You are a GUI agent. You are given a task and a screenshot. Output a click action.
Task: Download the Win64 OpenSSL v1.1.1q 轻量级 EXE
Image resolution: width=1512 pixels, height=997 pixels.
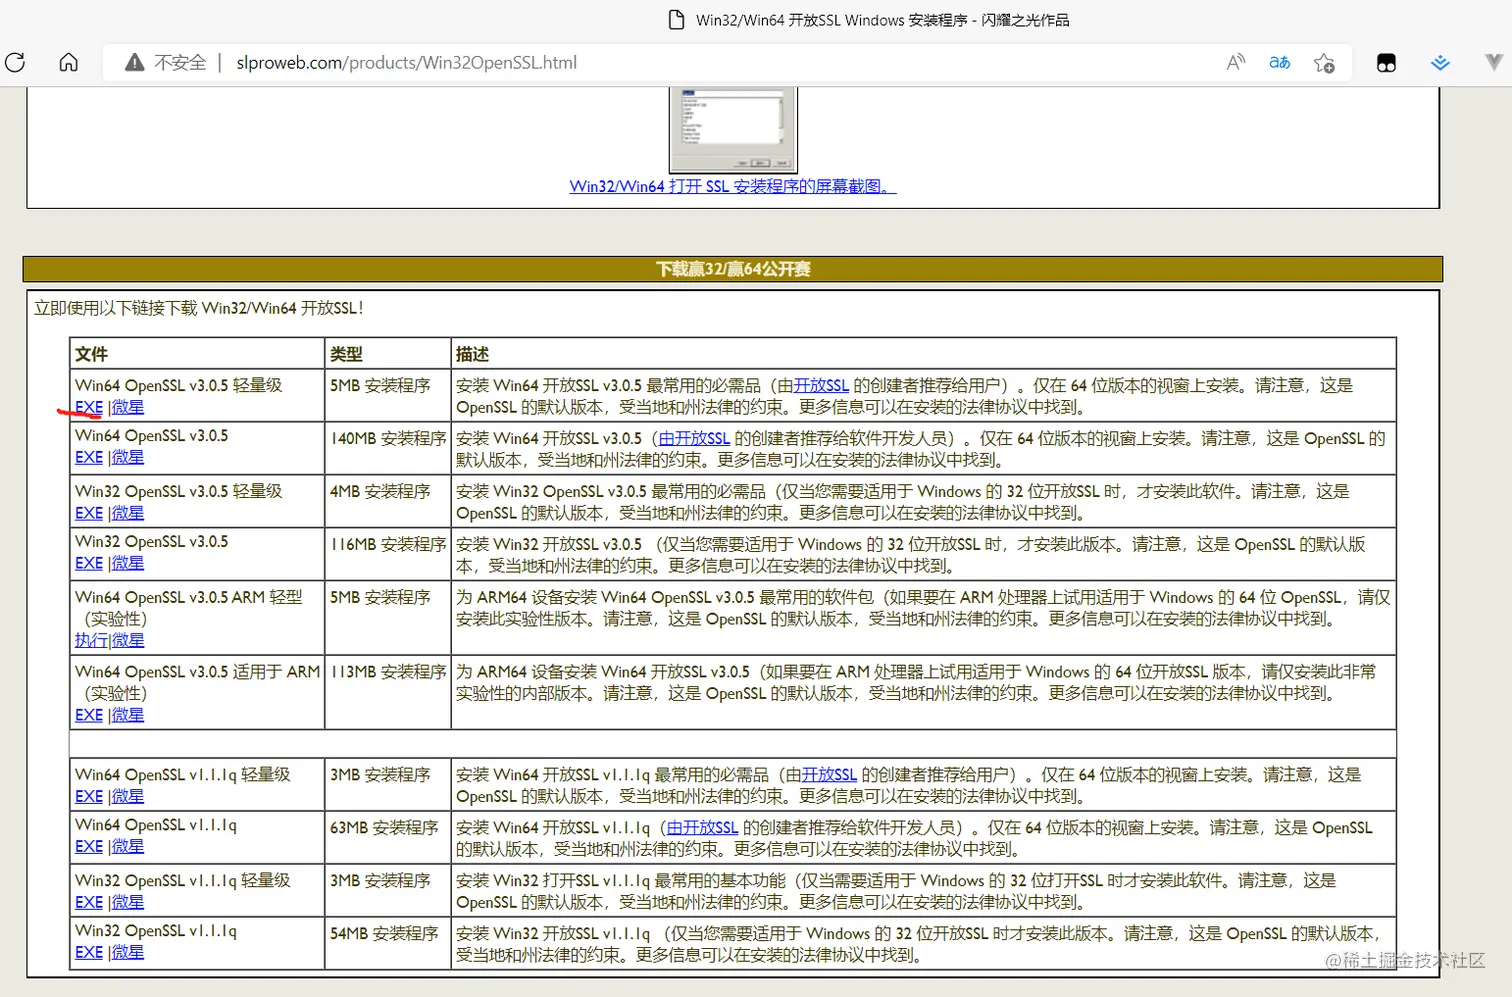click(89, 796)
